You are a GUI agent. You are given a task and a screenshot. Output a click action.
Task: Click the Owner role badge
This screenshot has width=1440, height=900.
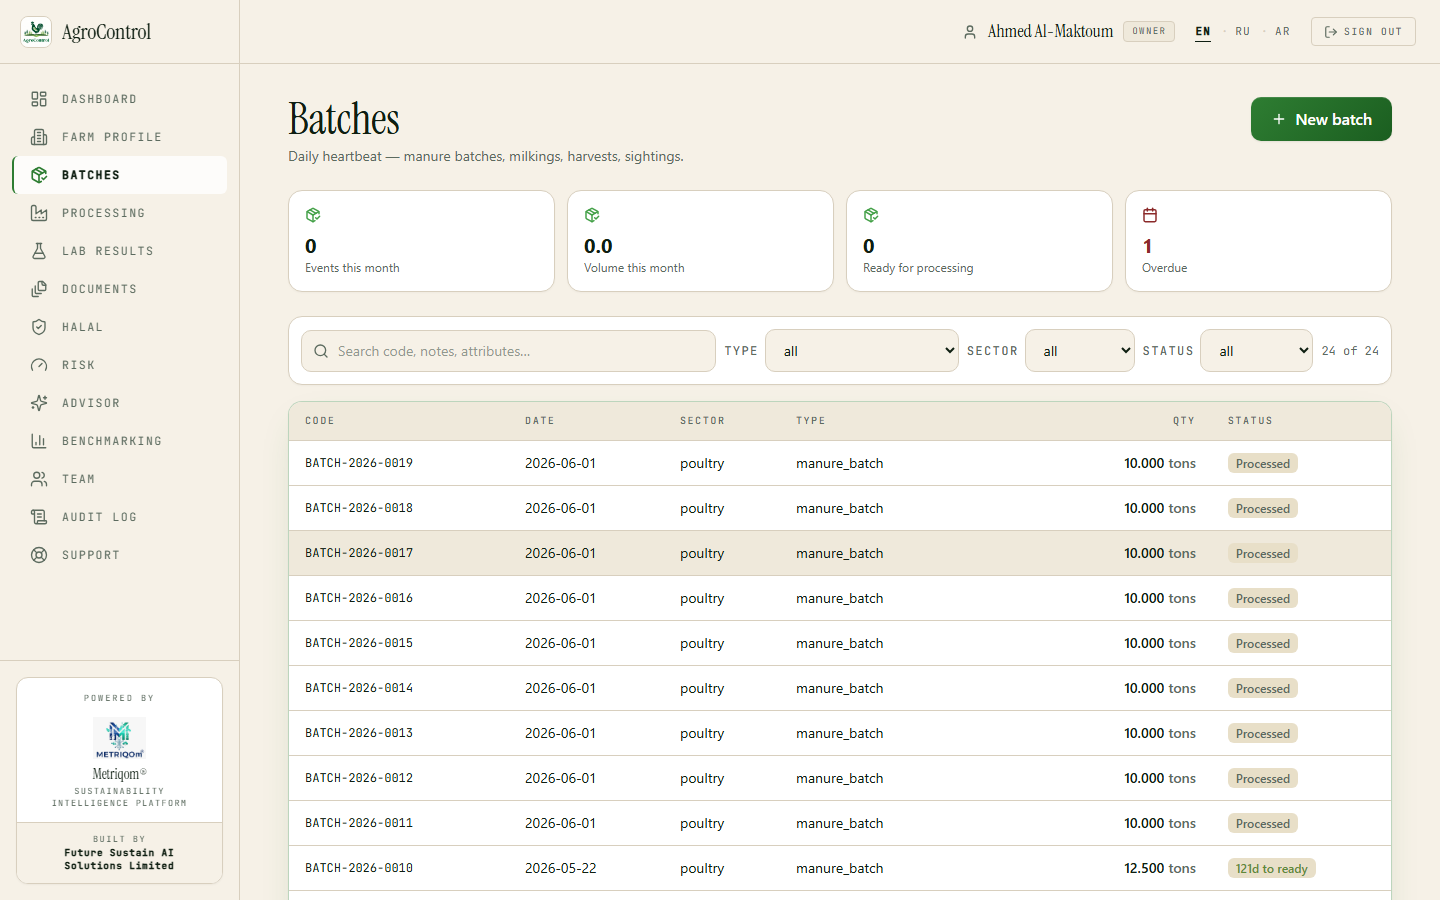tap(1149, 31)
